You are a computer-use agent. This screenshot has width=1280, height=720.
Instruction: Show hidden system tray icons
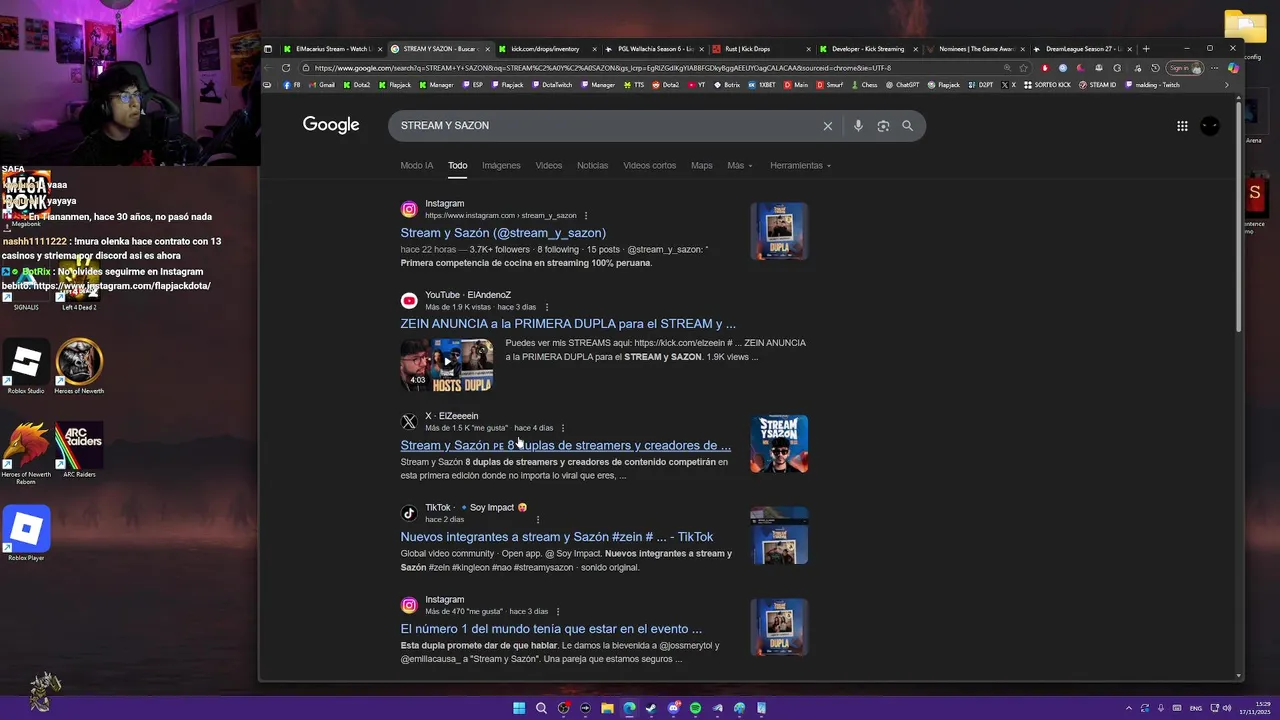point(1129,708)
